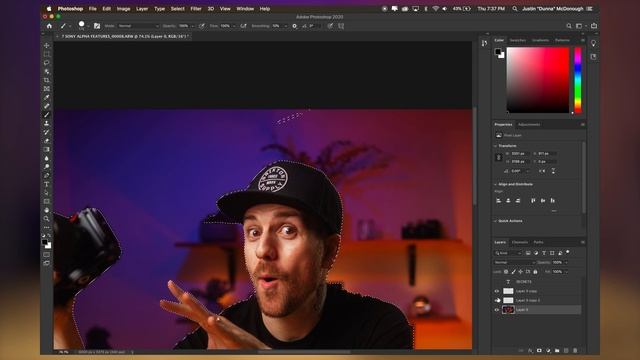Toggle lock image pixels
Viewport: 640px width, 360px height.
coord(513,271)
